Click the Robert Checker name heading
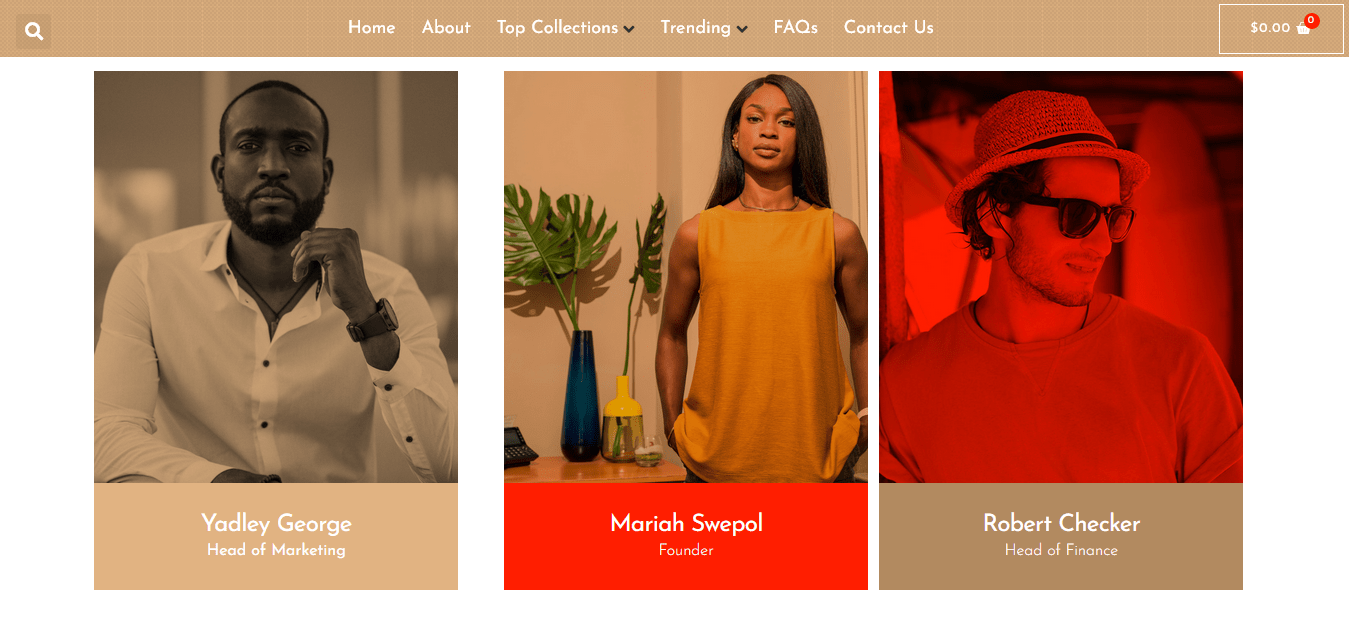Image resolution: width=1349 pixels, height=626 pixels. pyautogui.click(x=1061, y=523)
